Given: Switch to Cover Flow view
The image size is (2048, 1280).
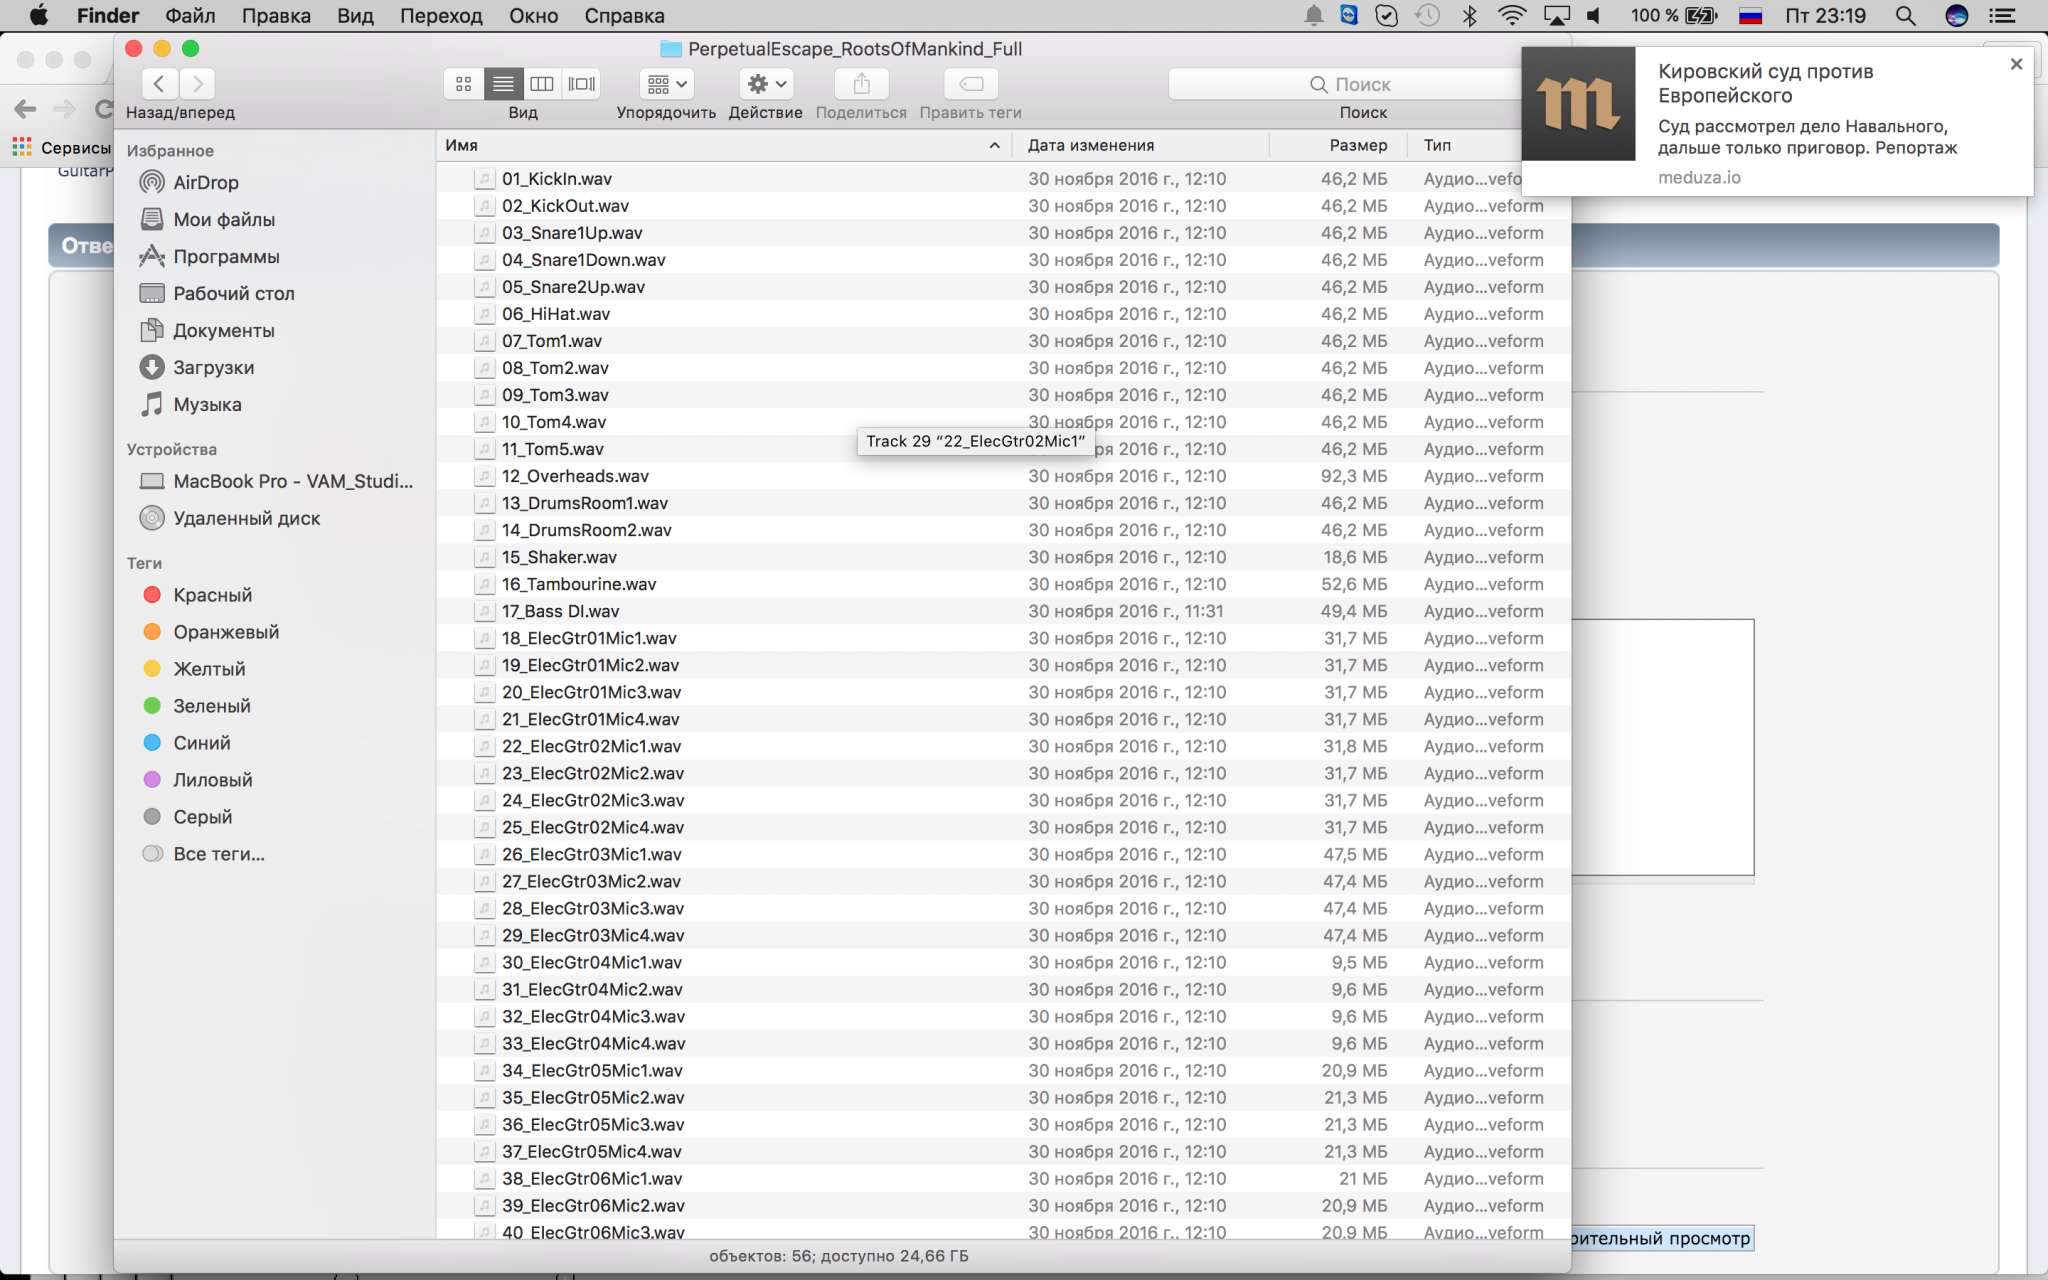Looking at the screenshot, I should pos(581,84).
